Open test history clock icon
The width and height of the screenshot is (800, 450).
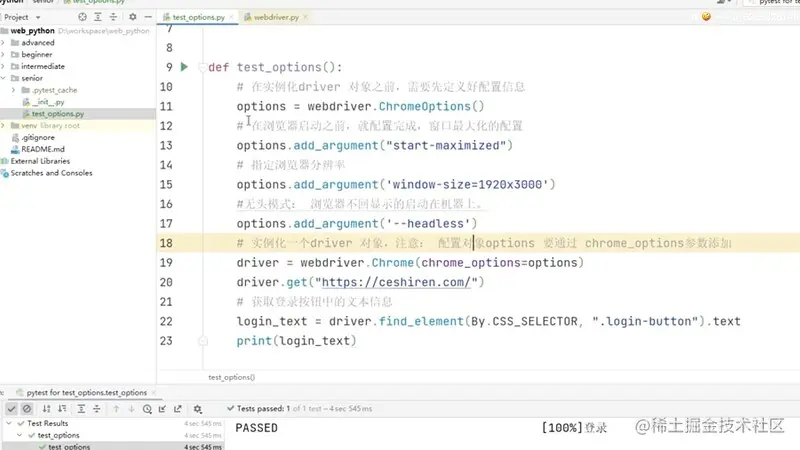tap(147, 409)
